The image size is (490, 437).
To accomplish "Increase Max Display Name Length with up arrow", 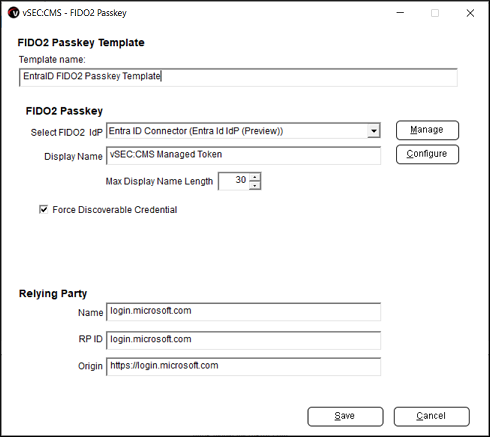I will (255, 177).
